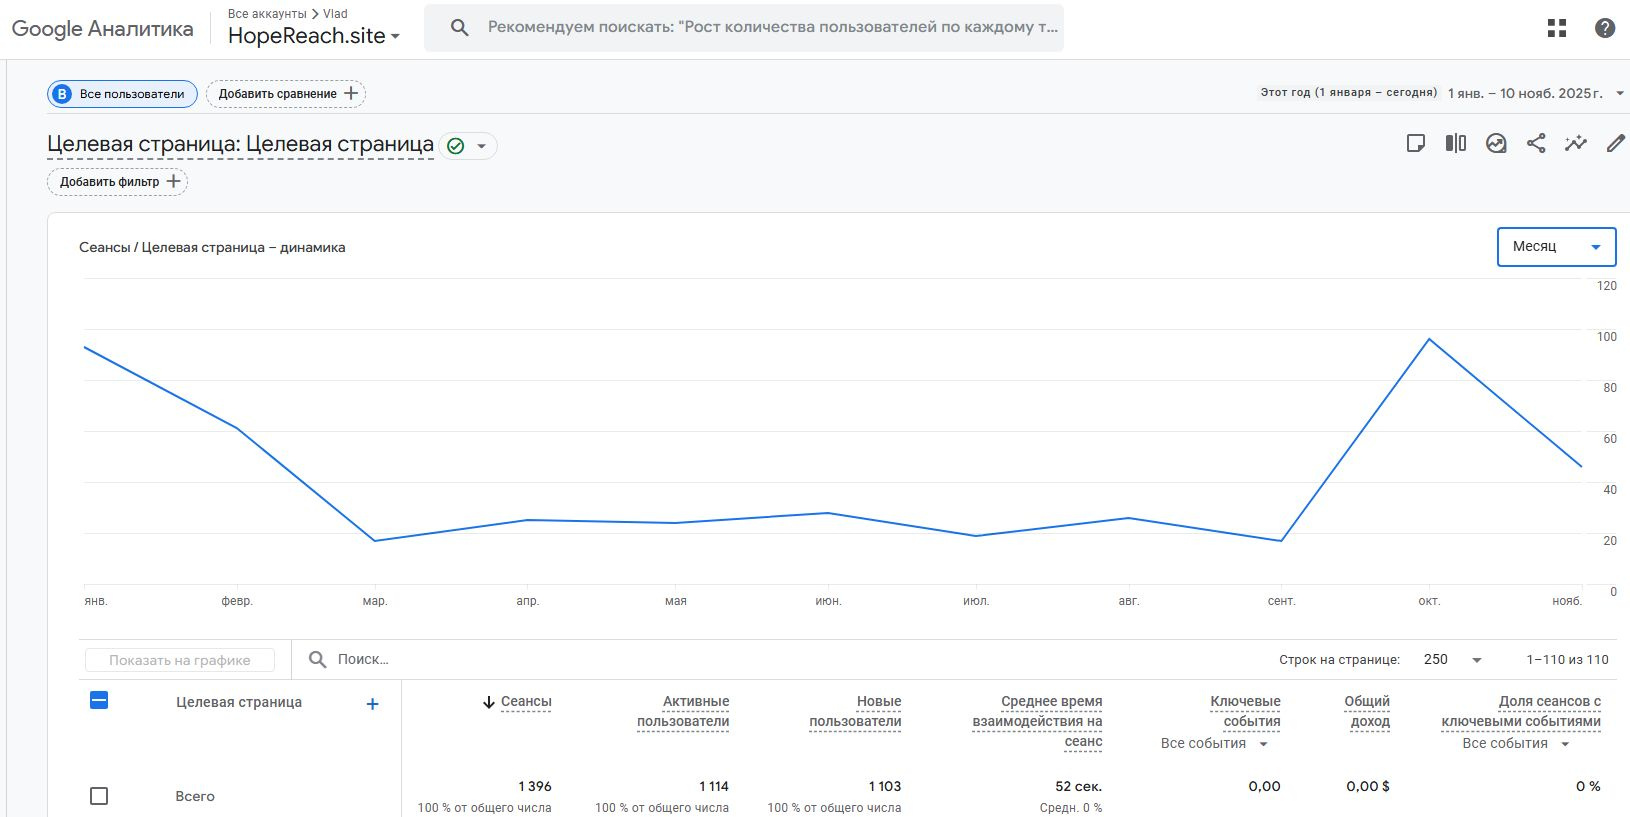Open the date range dropdown
This screenshot has width=1630, height=817.
[1535, 93]
